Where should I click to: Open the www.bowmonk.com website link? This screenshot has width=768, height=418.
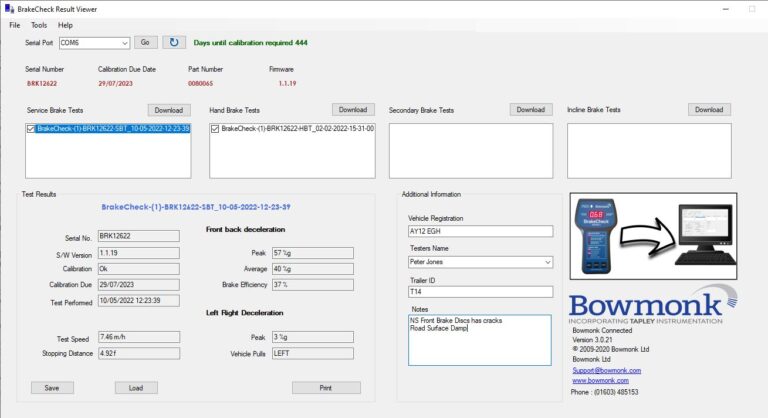tap(600, 381)
